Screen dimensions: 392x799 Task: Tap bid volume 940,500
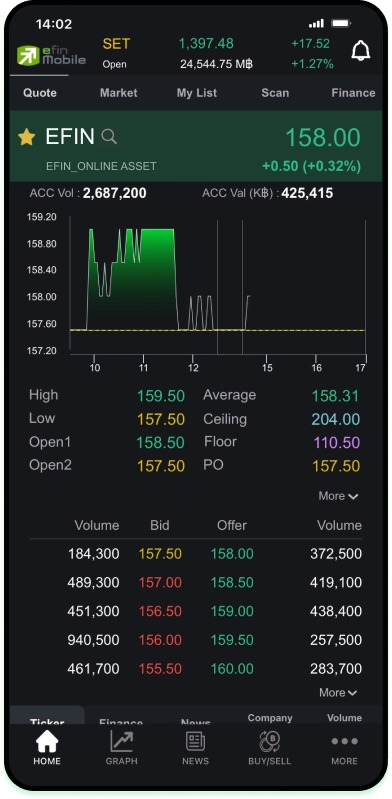pyautogui.click(x=94, y=640)
